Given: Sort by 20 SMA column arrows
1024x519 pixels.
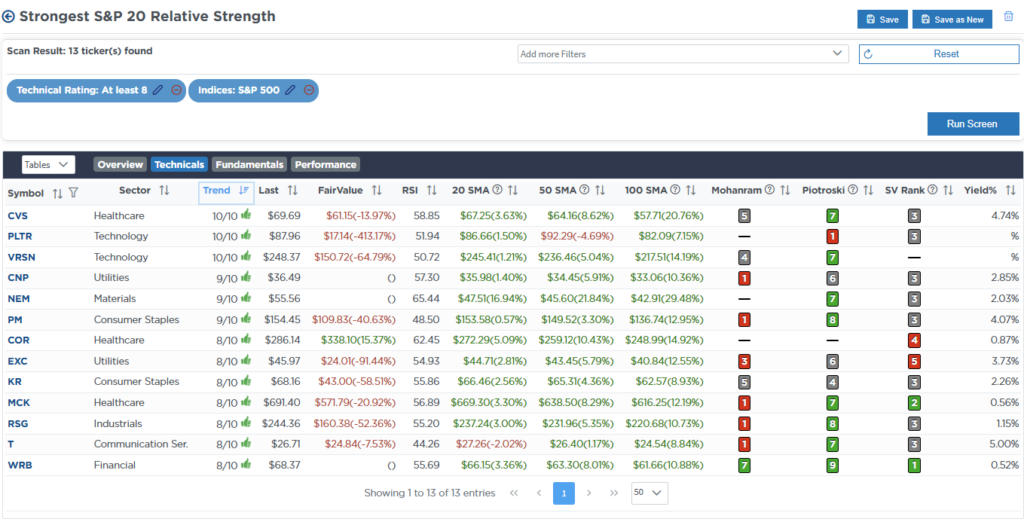Looking at the screenshot, I should pos(513,191).
